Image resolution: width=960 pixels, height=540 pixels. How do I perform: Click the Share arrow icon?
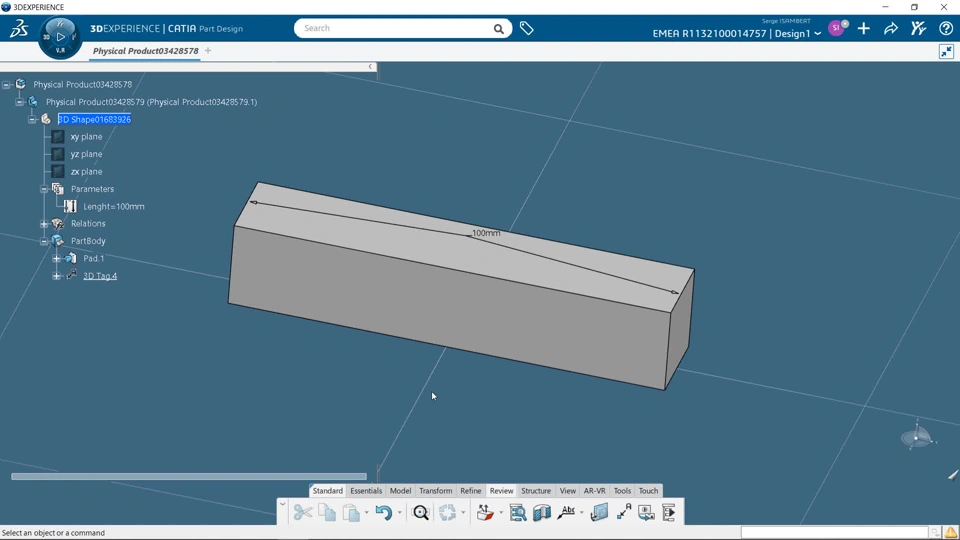890,29
